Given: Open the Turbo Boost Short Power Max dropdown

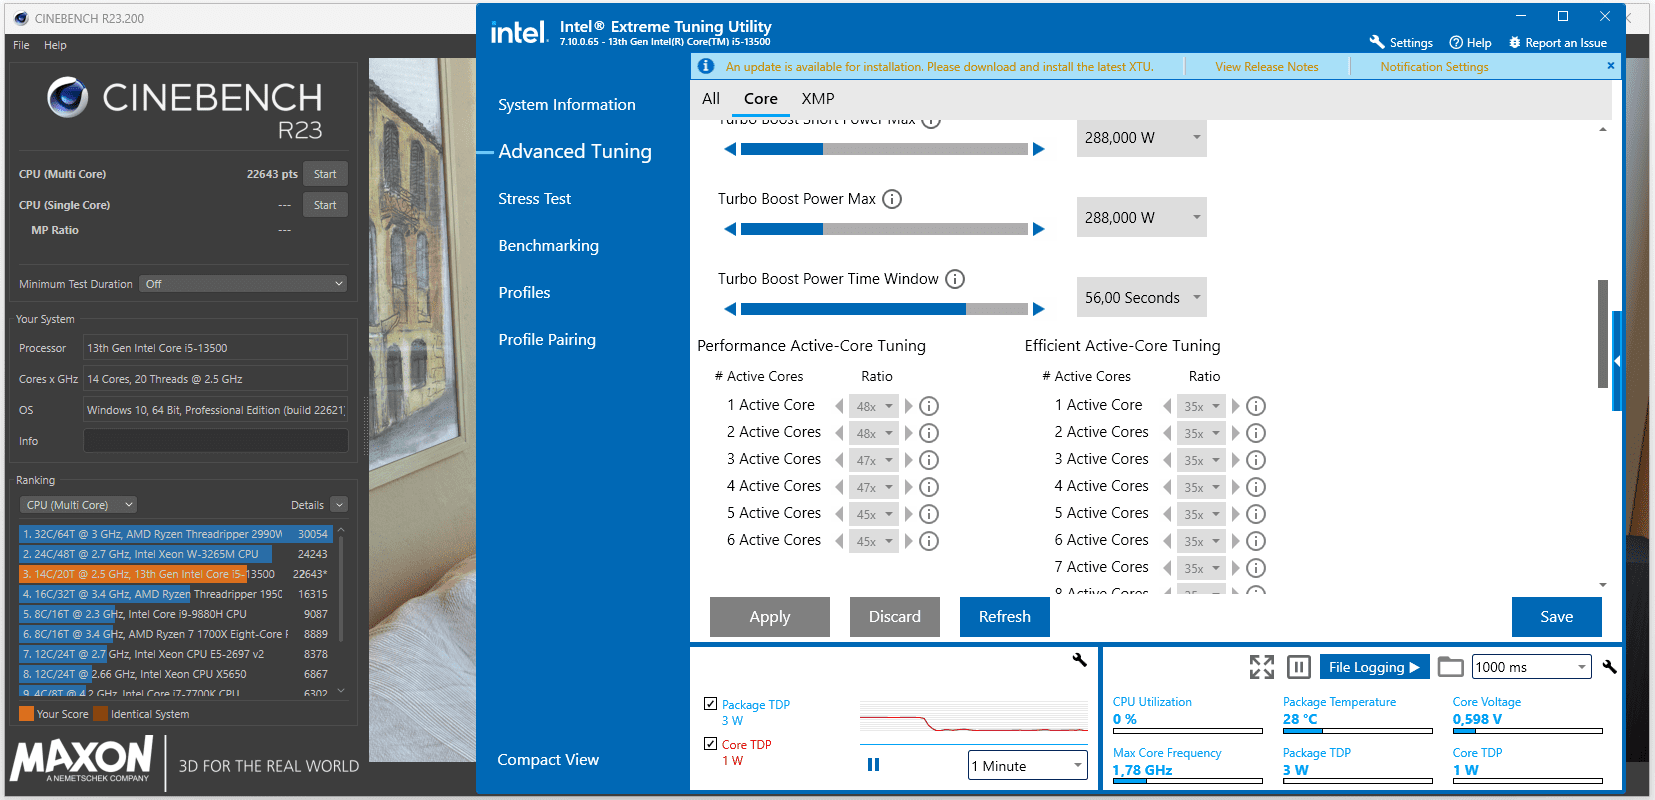Looking at the screenshot, I should 1142,138.
